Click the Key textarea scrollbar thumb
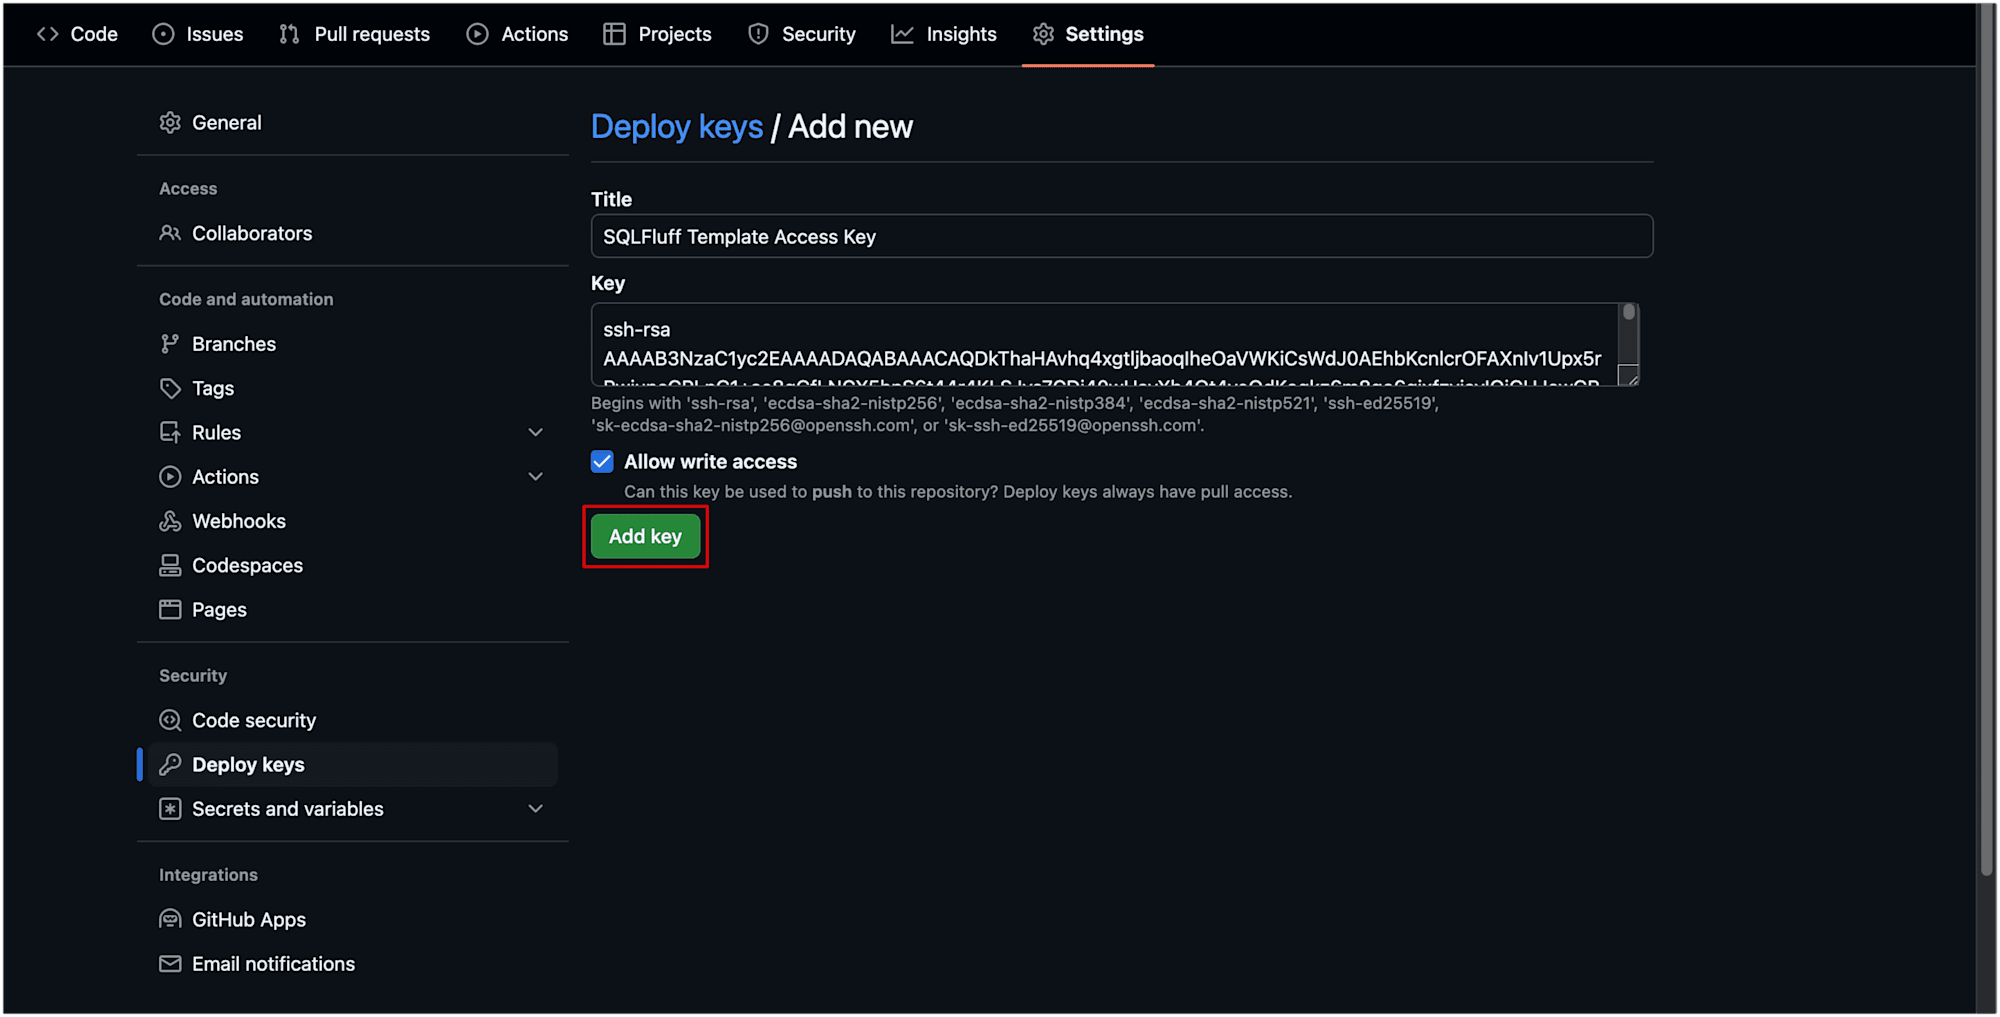This screenshot has width=2000, height=1017. click(x=1629, y=312)
